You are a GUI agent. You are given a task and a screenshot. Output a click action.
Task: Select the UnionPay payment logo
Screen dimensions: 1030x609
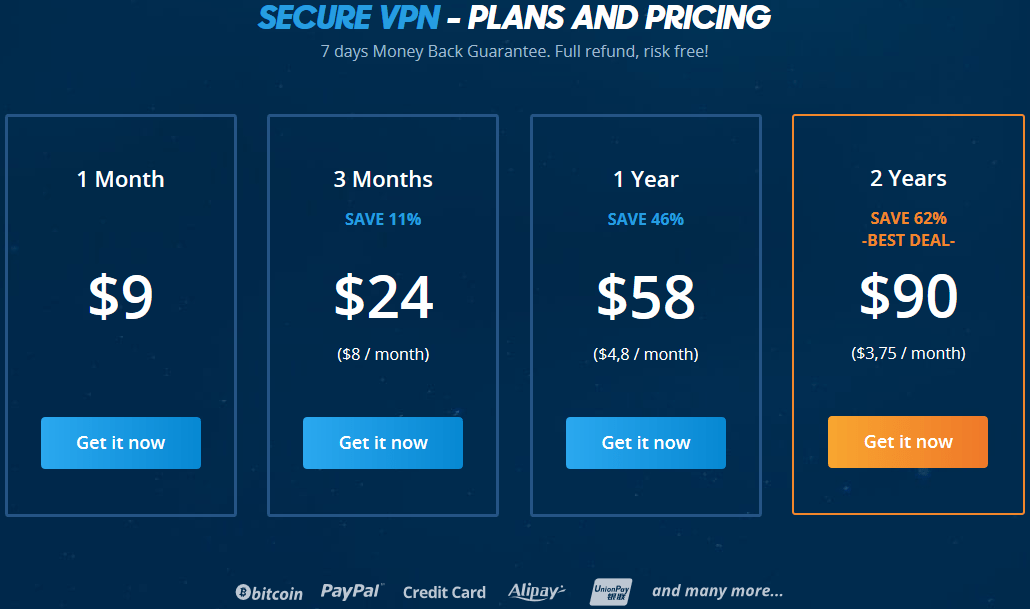613,591
